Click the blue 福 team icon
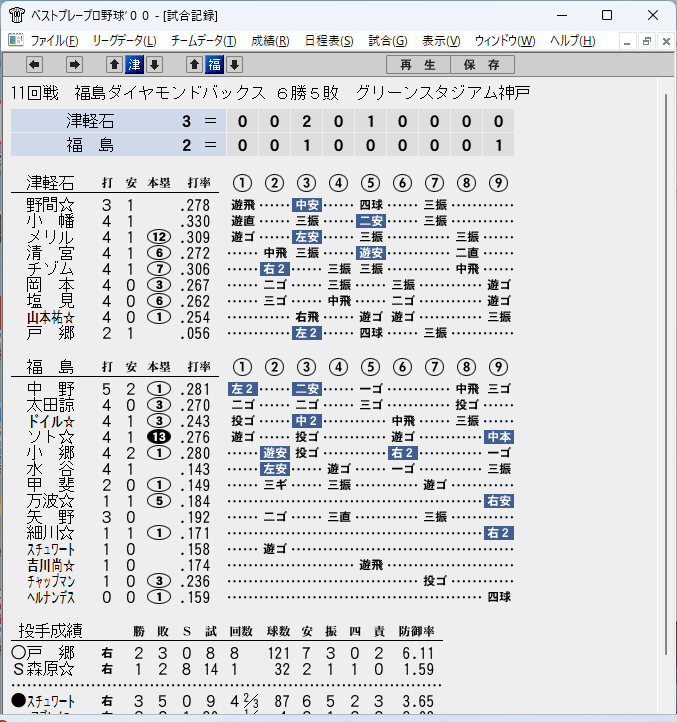Viewport: 677px width, 722px height. (x=214, y=65)
